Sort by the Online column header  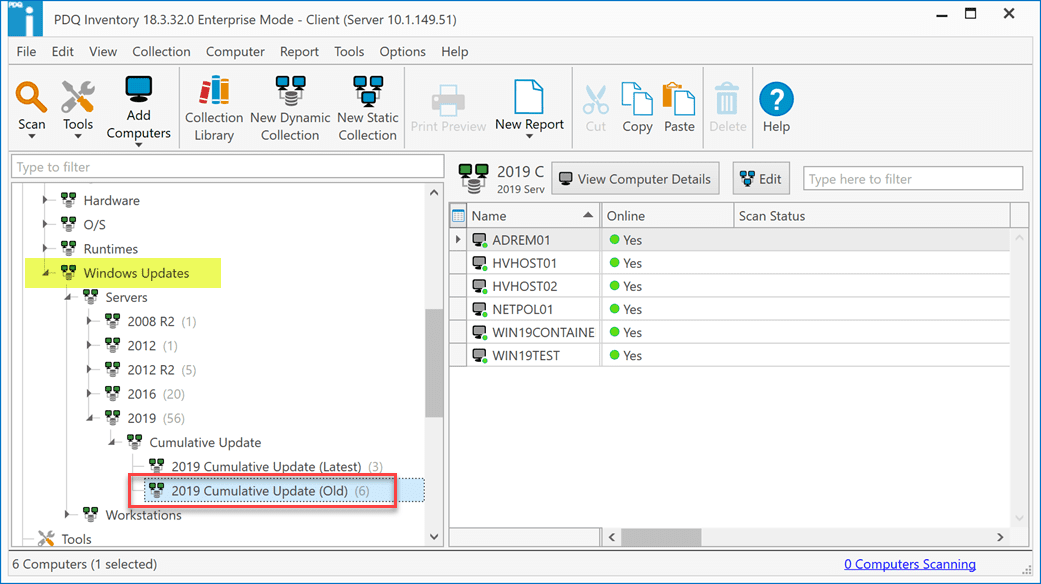[x=667, y=216]
